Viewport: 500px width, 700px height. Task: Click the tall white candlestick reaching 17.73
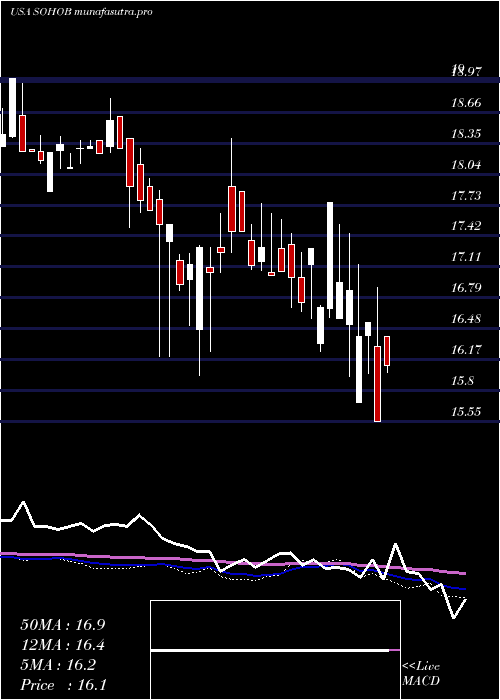click(x=330, y=255)
